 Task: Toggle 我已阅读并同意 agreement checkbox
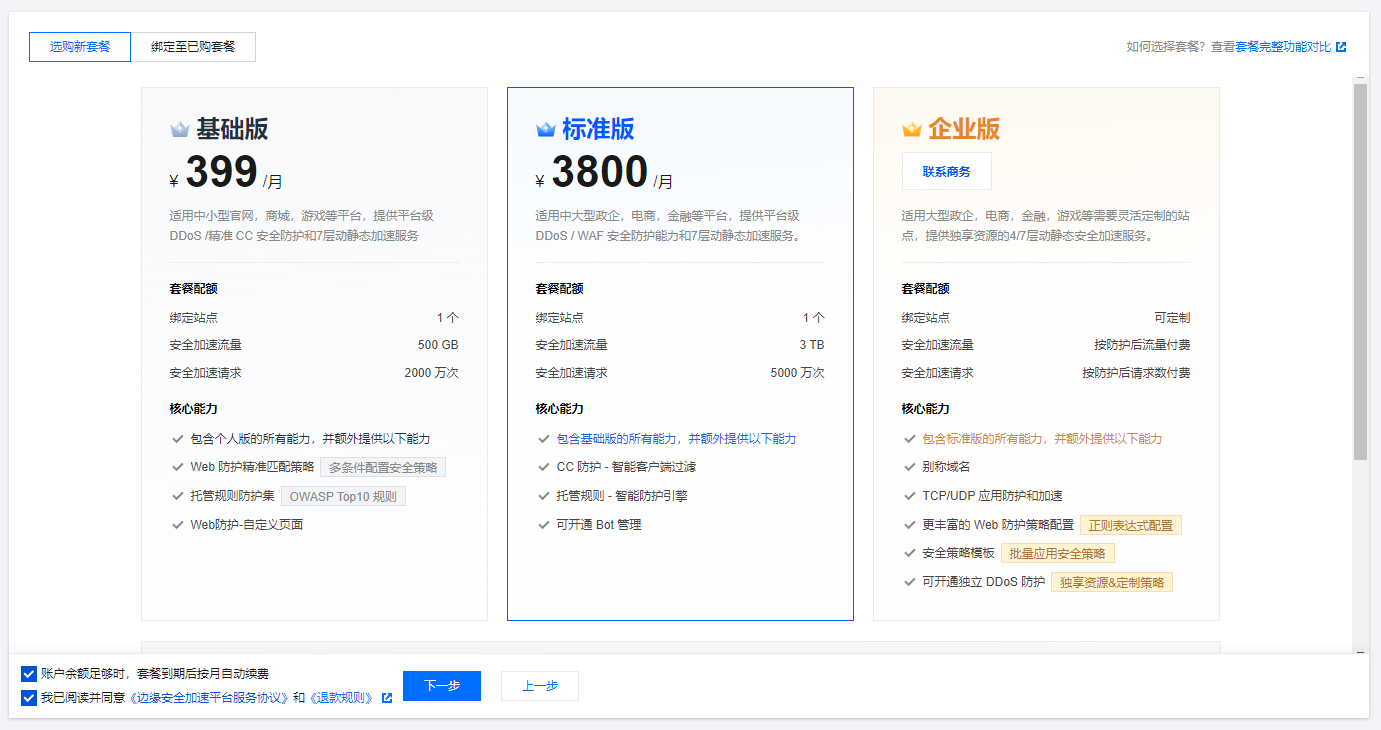click(x=28, y=698)
